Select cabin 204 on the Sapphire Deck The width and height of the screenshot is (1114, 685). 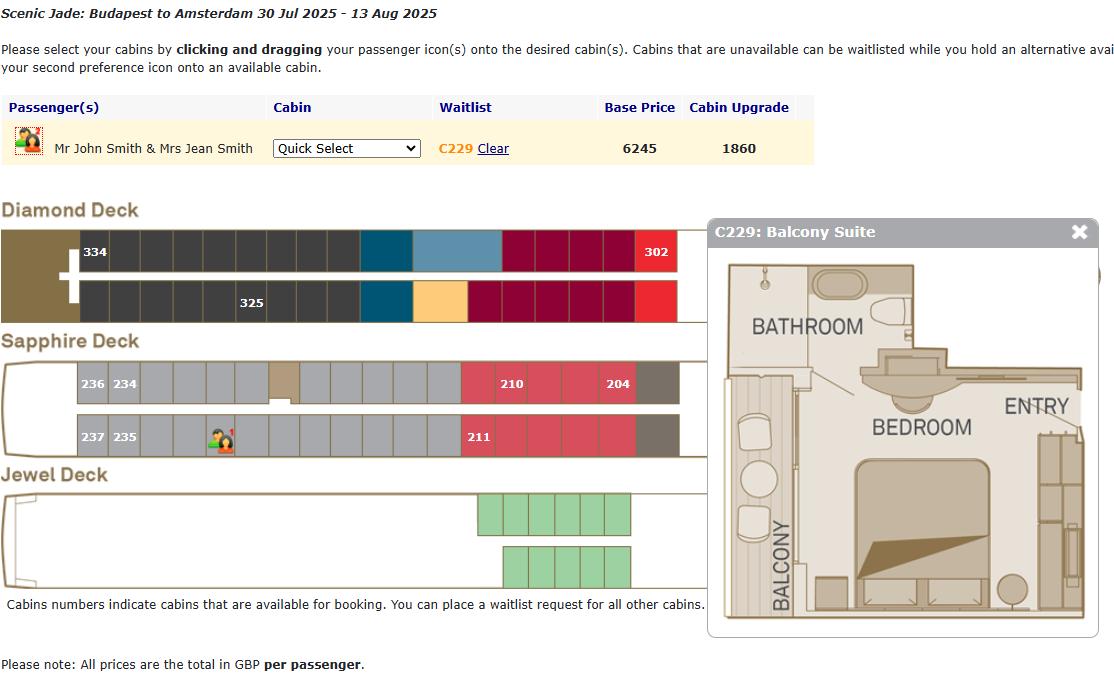(x=617, y=383)
